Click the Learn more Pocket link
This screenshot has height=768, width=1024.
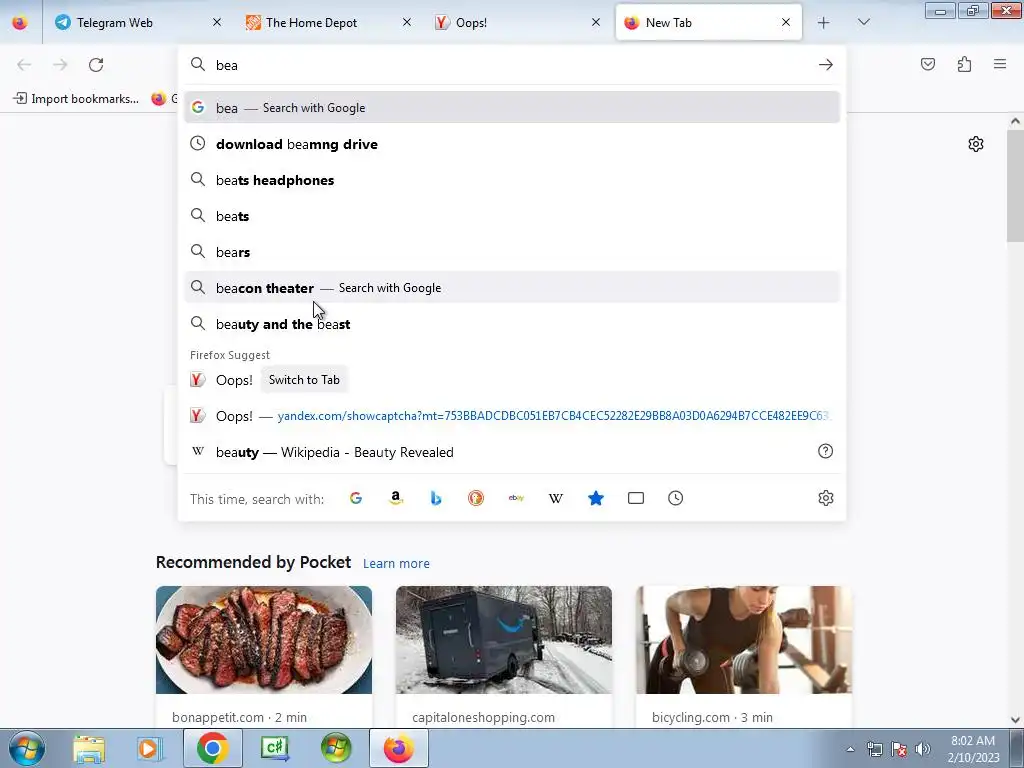[x=396, y=564]
